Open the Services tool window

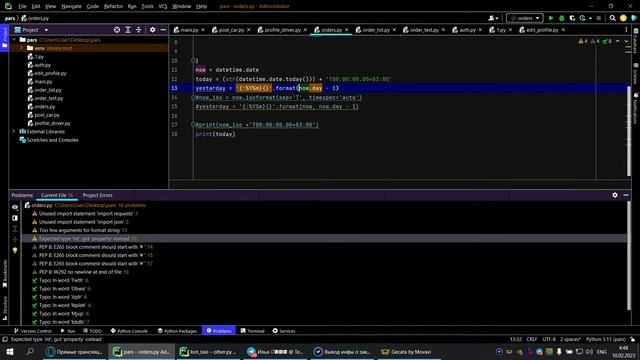coord(284,331)
